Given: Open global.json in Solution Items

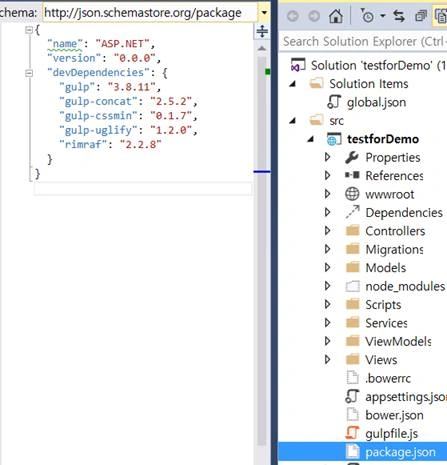Looking at the screenshot, I should (x=376, y=102).
